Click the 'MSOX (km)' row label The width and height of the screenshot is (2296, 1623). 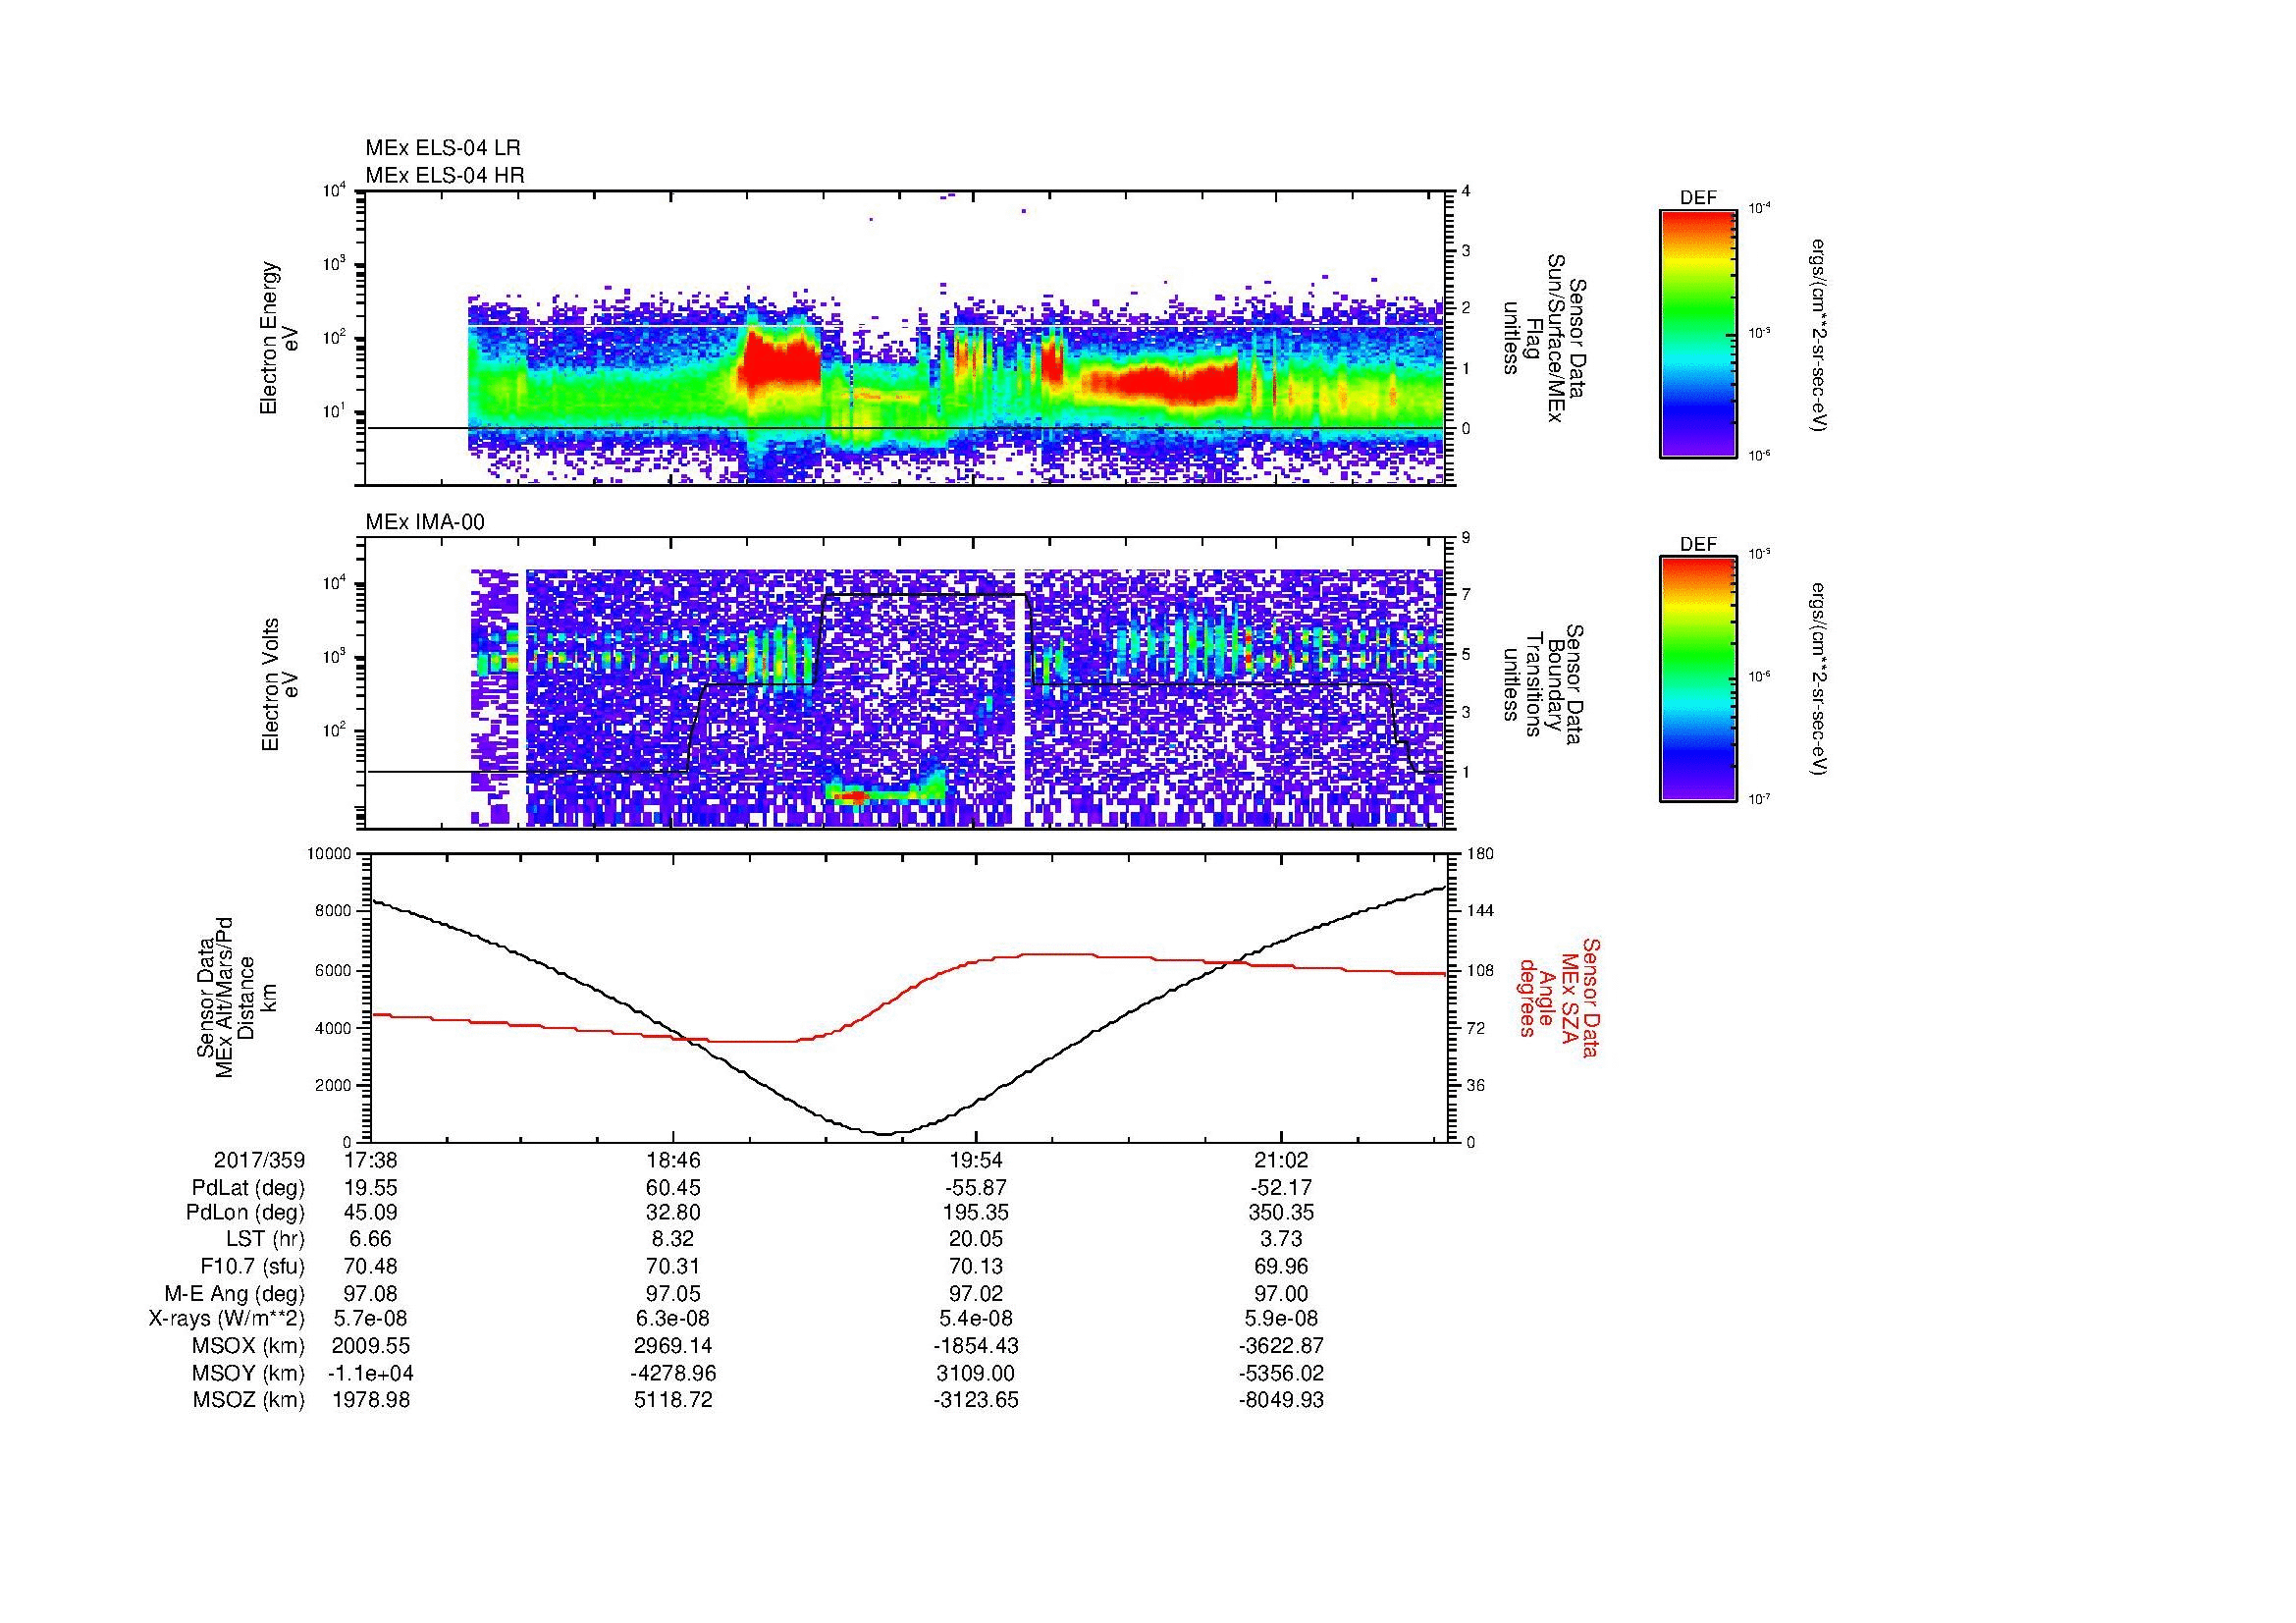(249, 1346)
